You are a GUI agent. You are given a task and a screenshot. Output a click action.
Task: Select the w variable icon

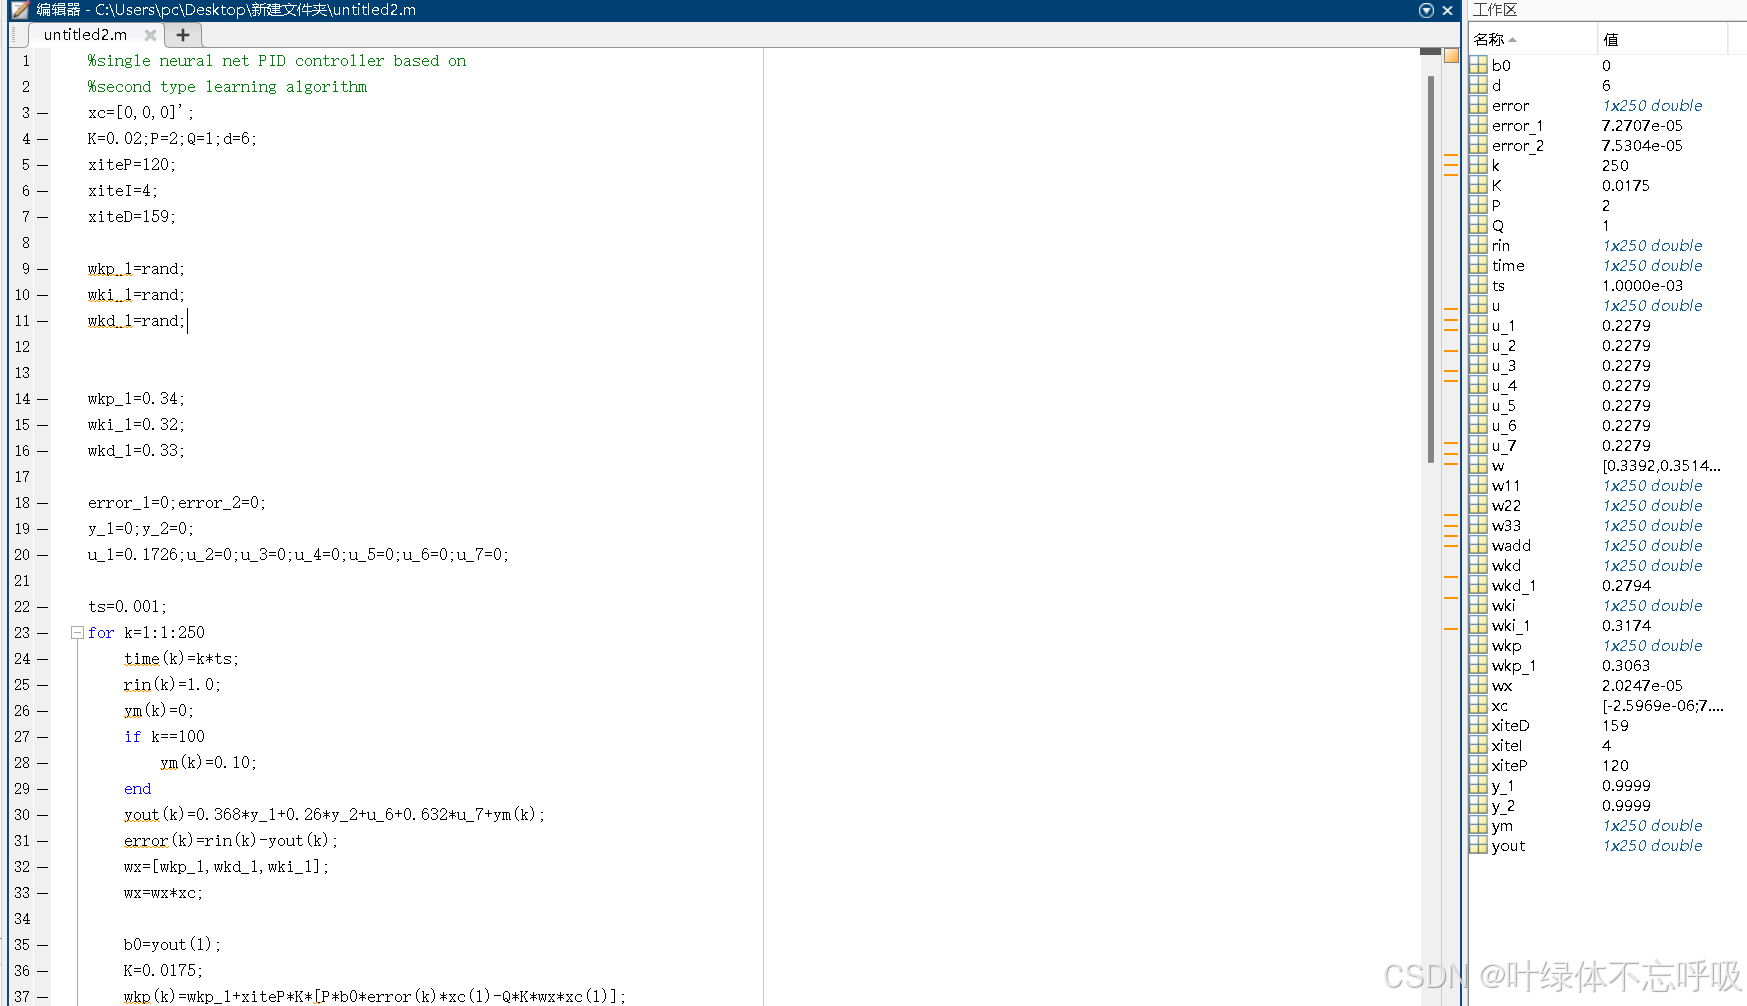coord(1478,465)
